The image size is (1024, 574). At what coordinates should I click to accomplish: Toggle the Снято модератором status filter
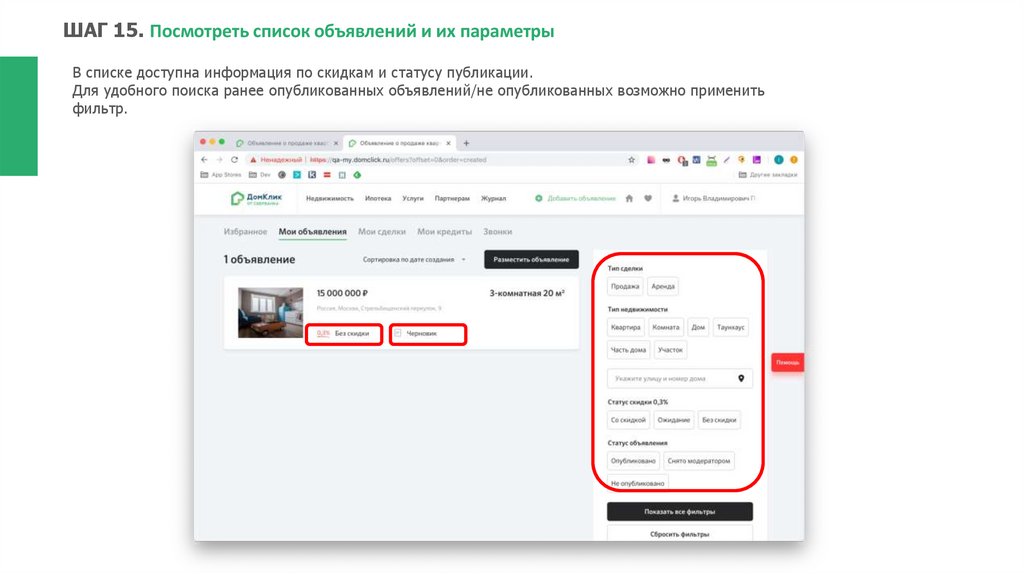click(x=699, y=461)
